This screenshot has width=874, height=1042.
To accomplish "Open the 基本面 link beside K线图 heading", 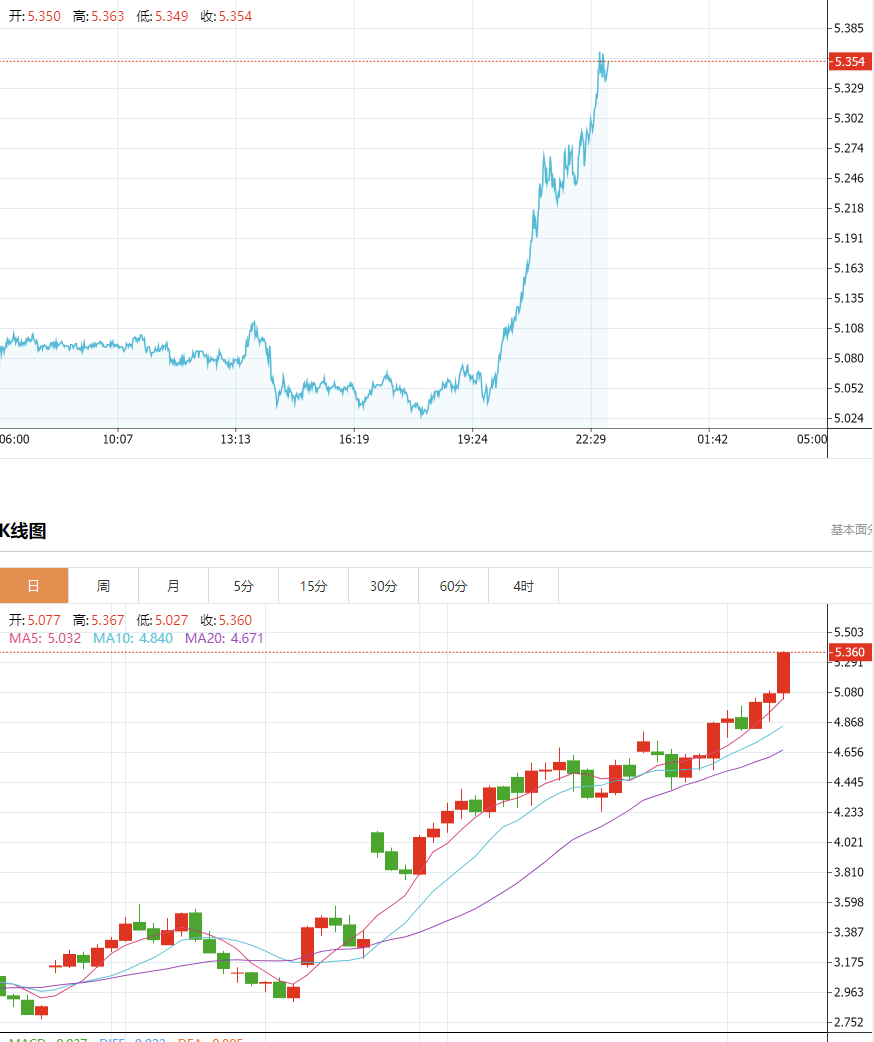I will [851, 530].
